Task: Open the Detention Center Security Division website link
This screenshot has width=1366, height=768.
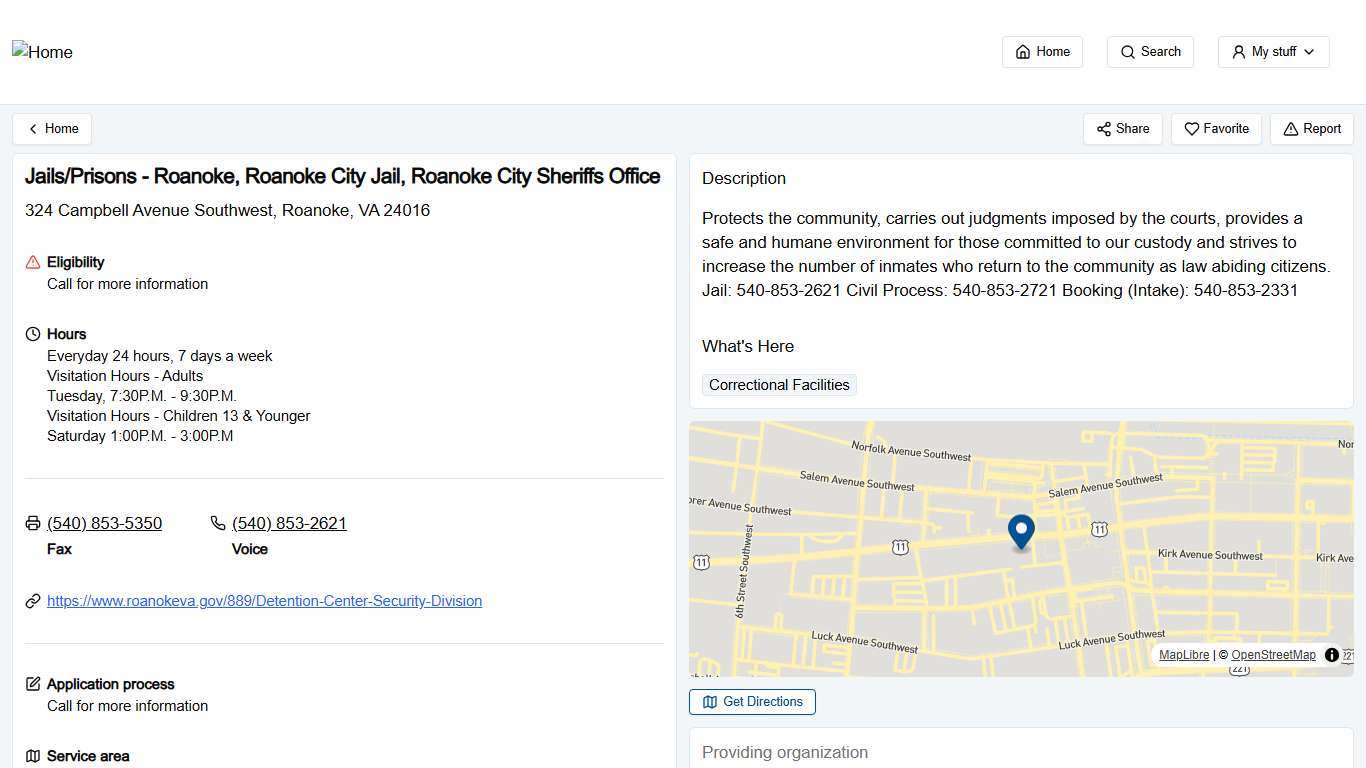Action: tap(264, 601)
